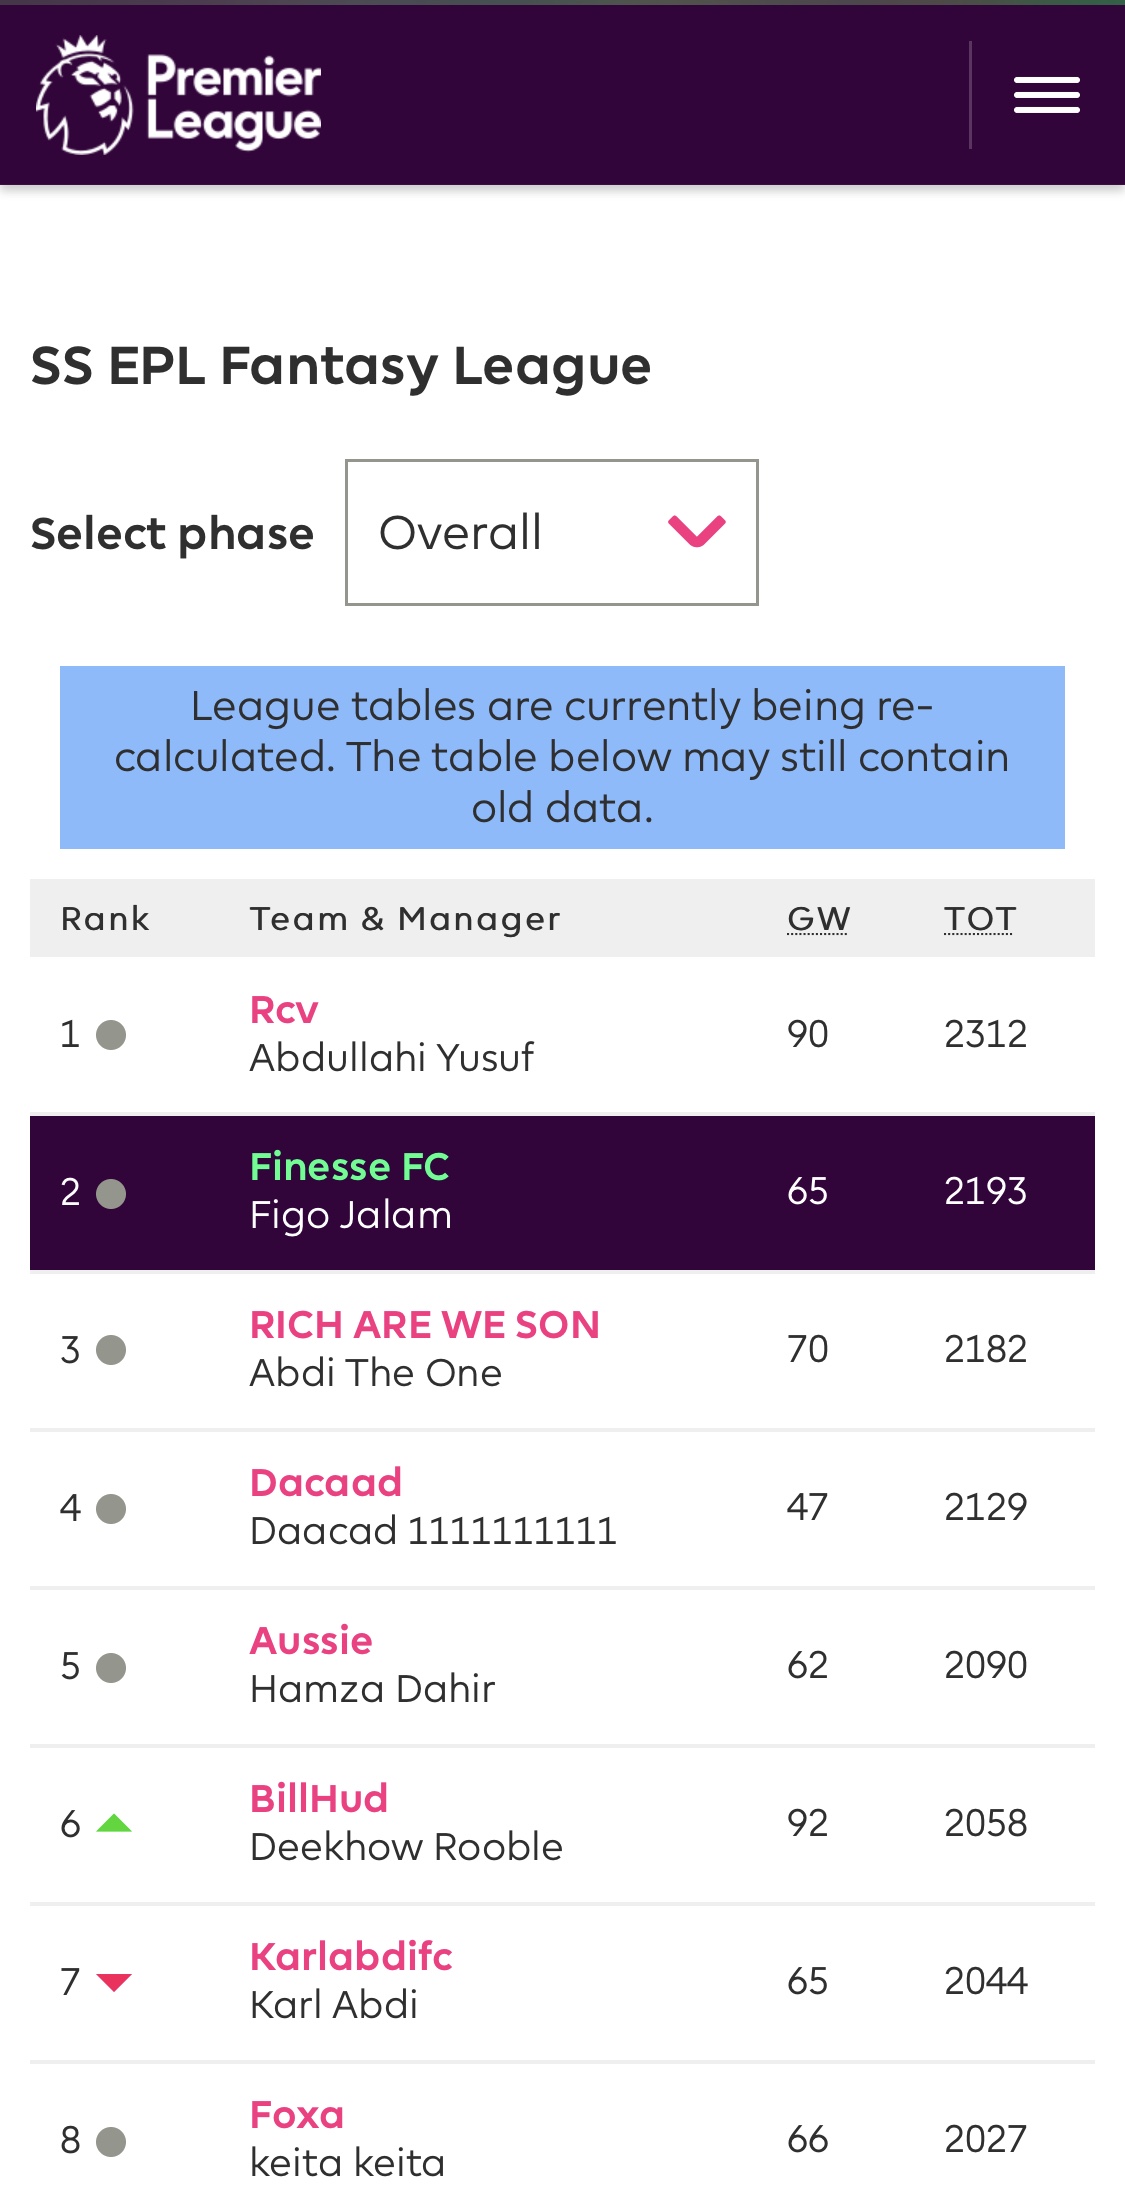The image size is (1125, 2189).
Task: Open the RICH ARE WE SON team
Action: click(x=425, y=1325)
